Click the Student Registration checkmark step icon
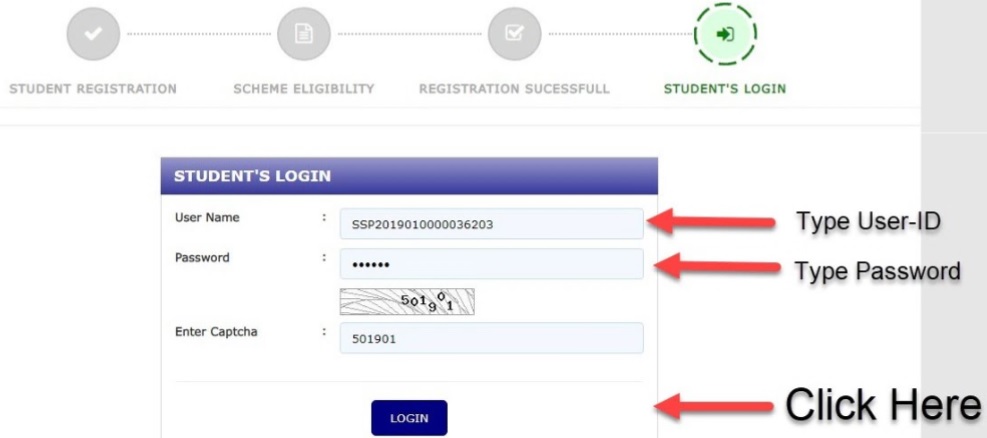 tap(93, 34)
